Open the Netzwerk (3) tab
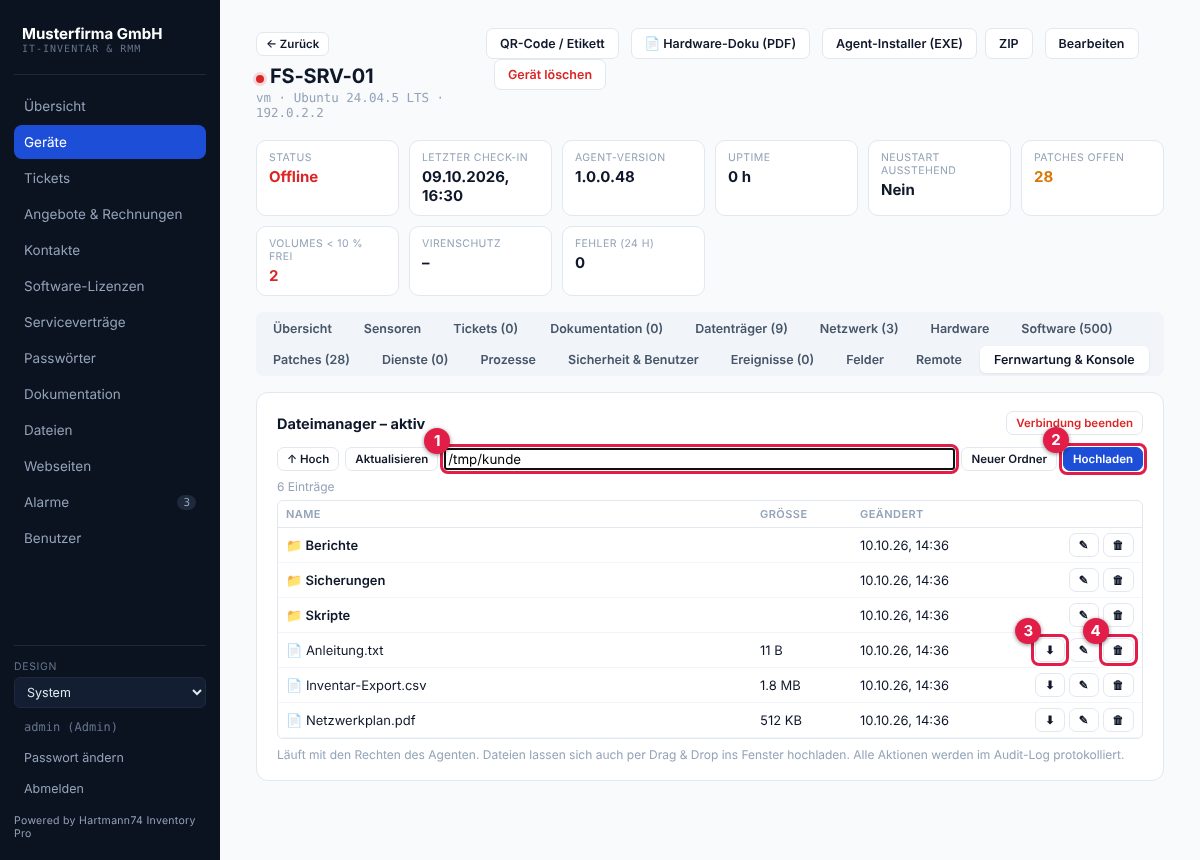This screenshot has height=860, width=1200. (859, 328)
